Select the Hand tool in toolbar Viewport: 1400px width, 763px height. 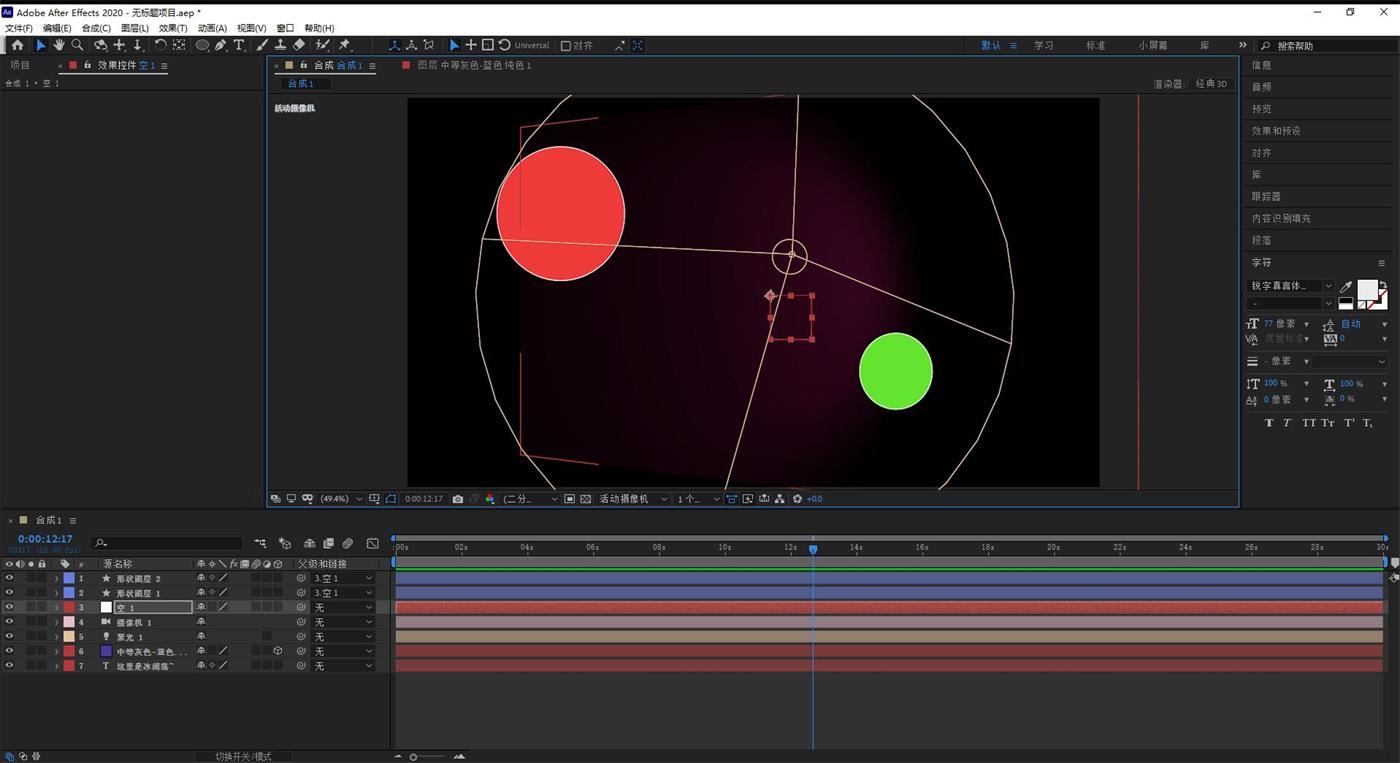[59, 45]
